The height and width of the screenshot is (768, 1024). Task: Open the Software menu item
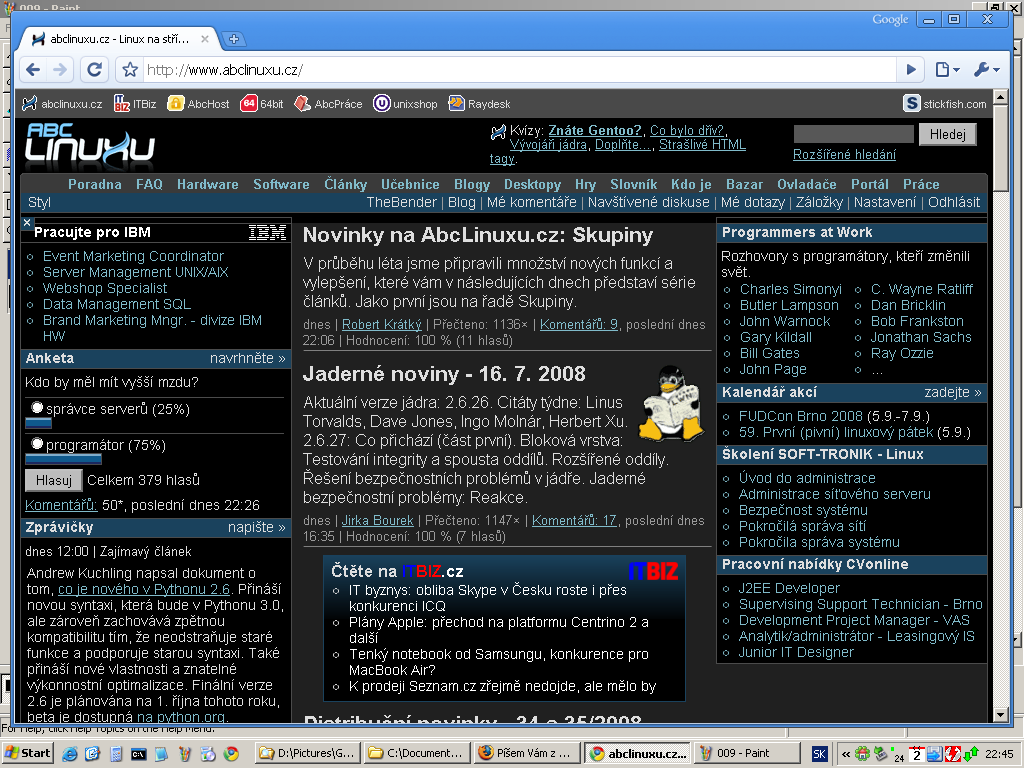pyautogui.click(x=281, y=184)
